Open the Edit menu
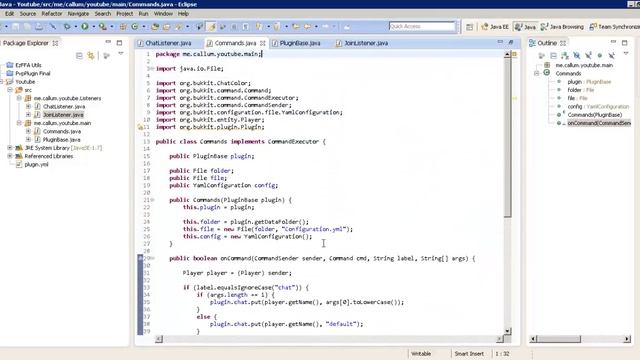Image resolution: width=640 pixels, height=360 pixels. pos(9,13)
